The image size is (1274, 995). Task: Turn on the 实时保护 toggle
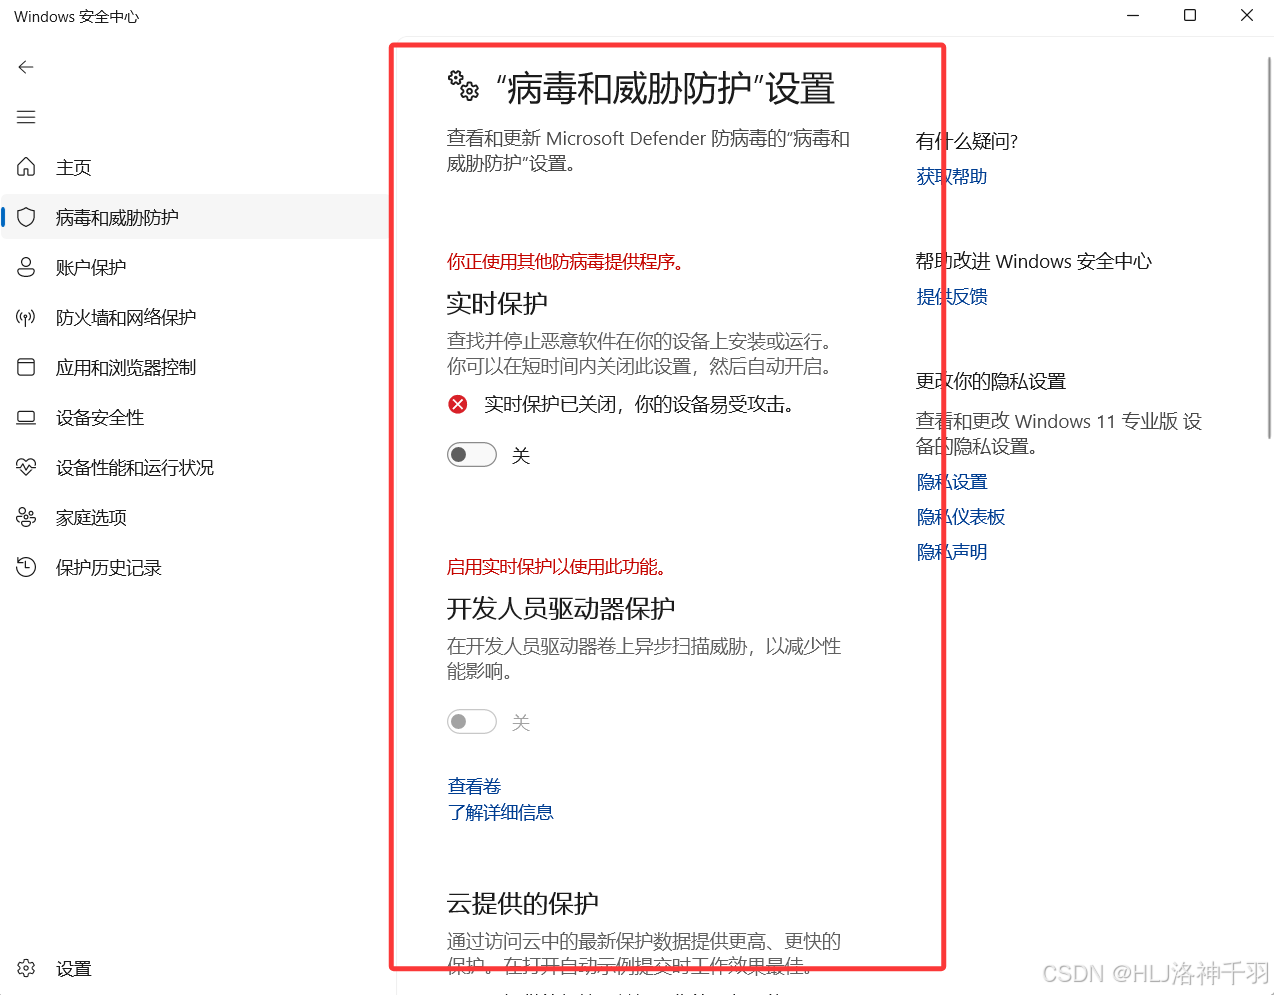(x=472, y=455)
